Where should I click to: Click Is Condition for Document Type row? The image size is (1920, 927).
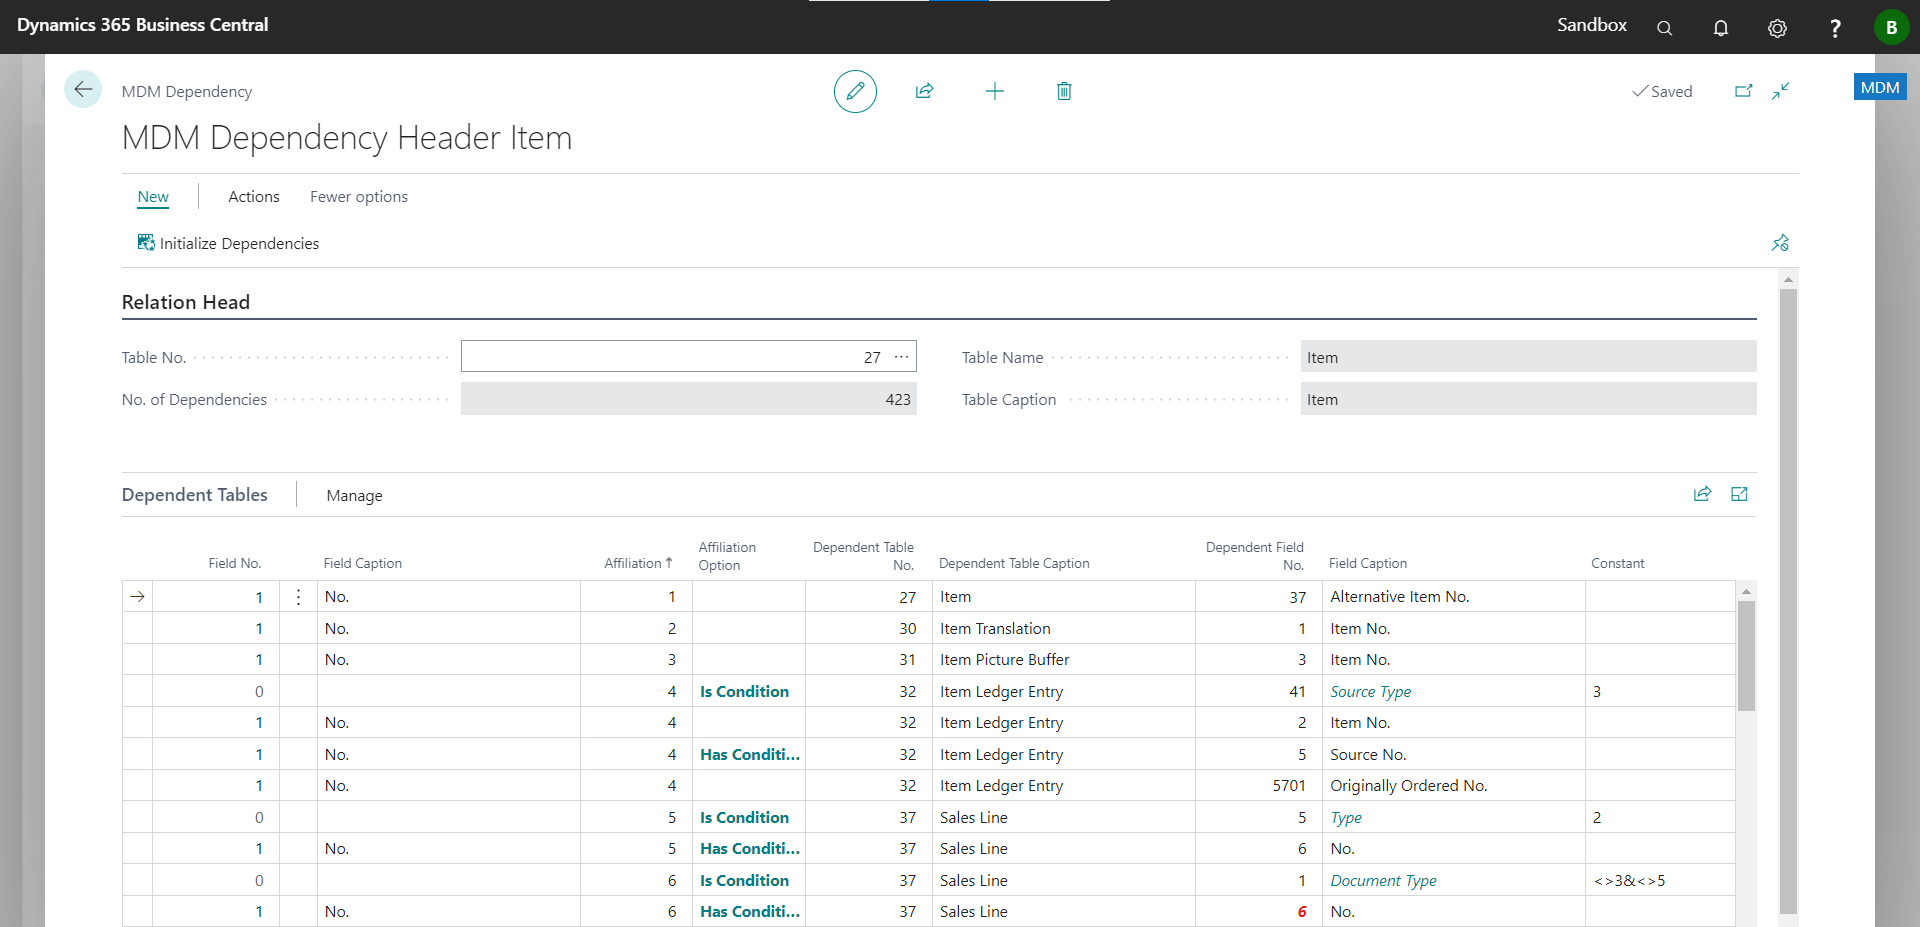744,881
